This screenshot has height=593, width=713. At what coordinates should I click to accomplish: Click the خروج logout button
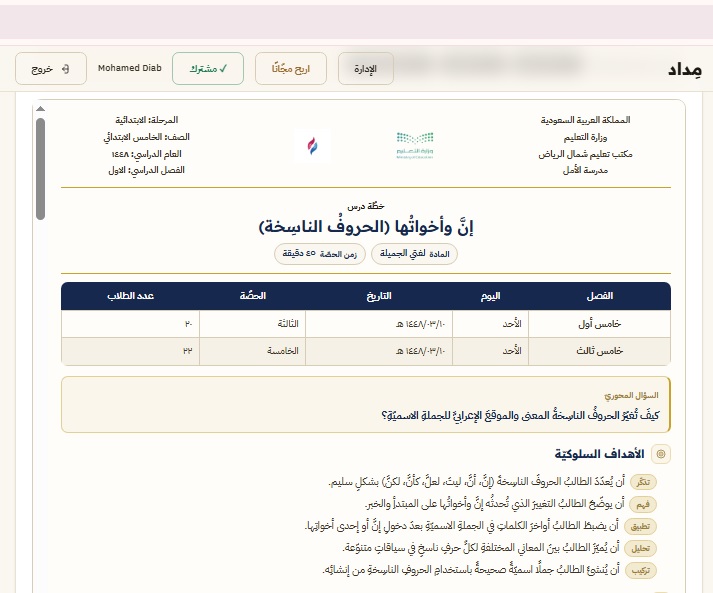coord(51,69)
